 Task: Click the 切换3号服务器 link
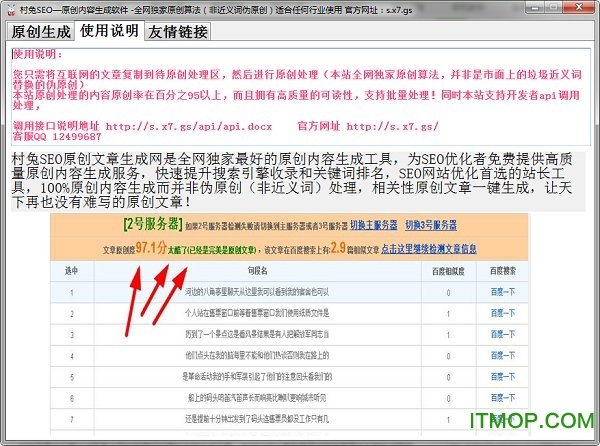click(431, 225)
